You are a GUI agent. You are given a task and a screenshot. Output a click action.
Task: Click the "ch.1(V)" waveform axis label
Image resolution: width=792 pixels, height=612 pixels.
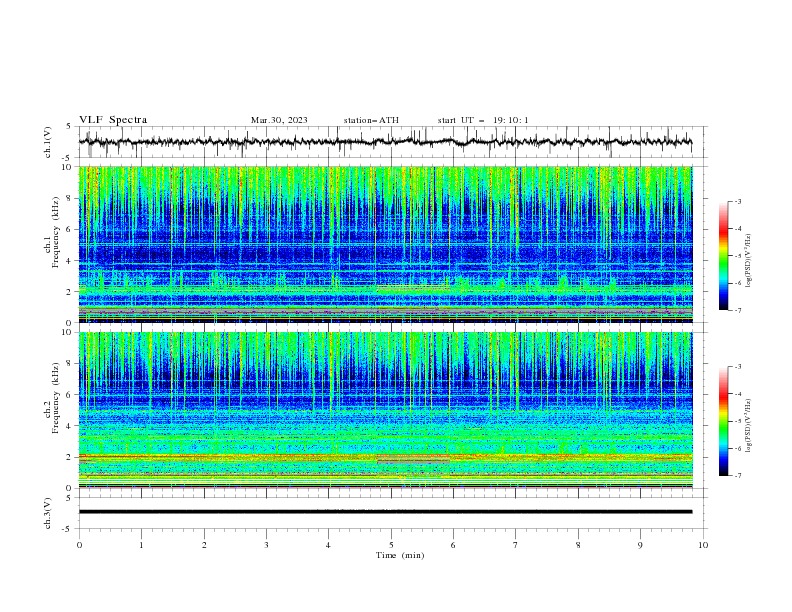point(48,142)
